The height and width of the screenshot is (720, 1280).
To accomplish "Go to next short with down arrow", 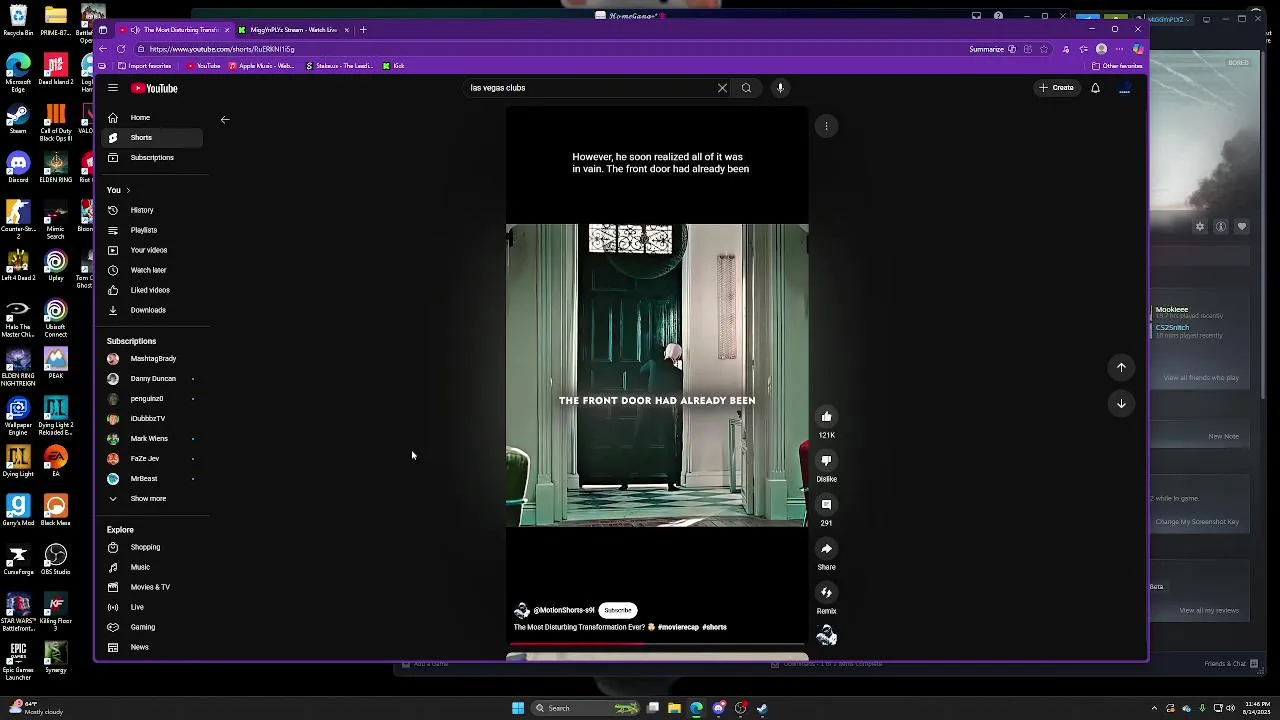I will (x=1121, y=403).
